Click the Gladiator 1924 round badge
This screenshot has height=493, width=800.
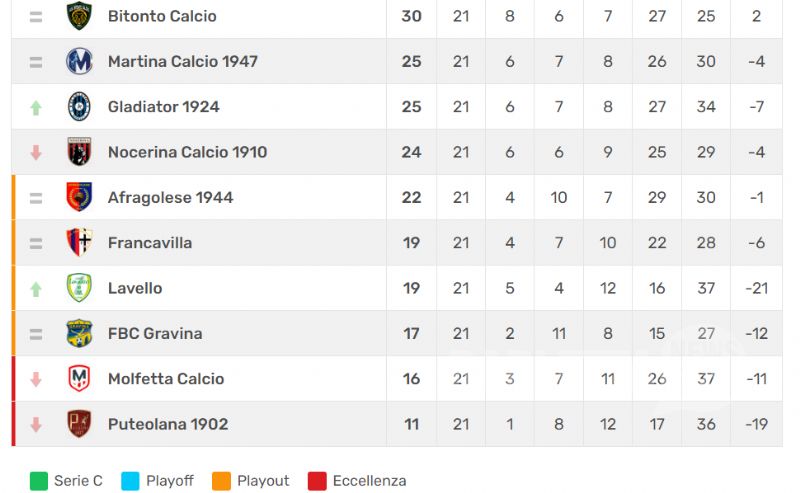point(79,107)
